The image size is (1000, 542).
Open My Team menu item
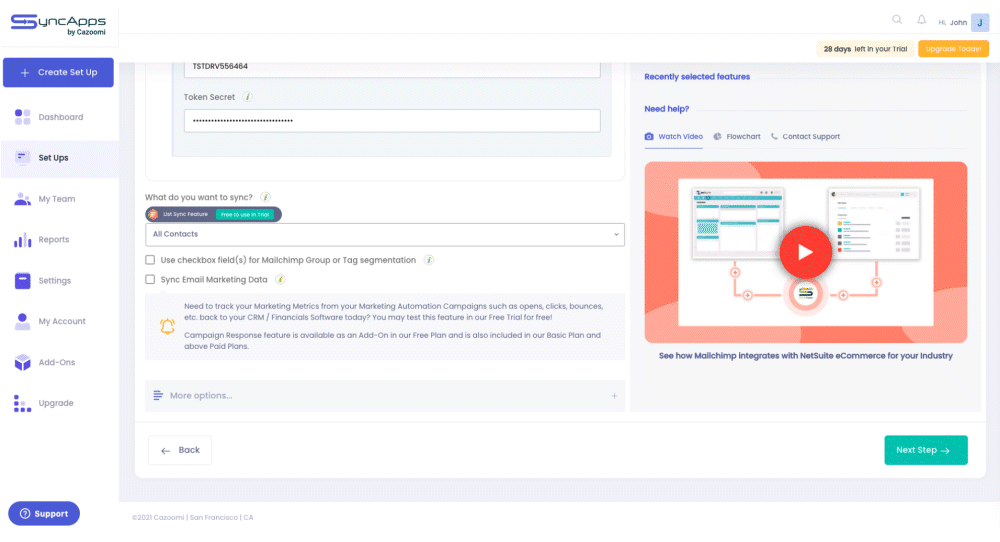[59, 198]
